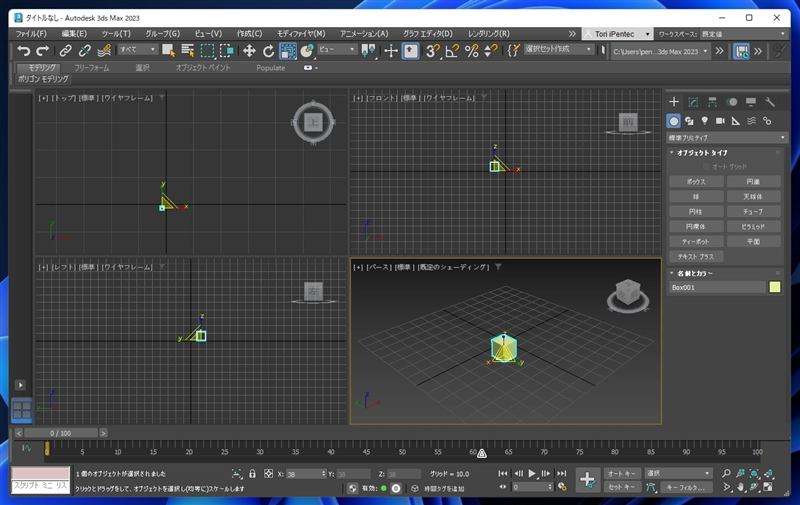Open the 編集(E) menu
Image resolution: width=800 pixels, height=505 pixels.
[74, 34]
